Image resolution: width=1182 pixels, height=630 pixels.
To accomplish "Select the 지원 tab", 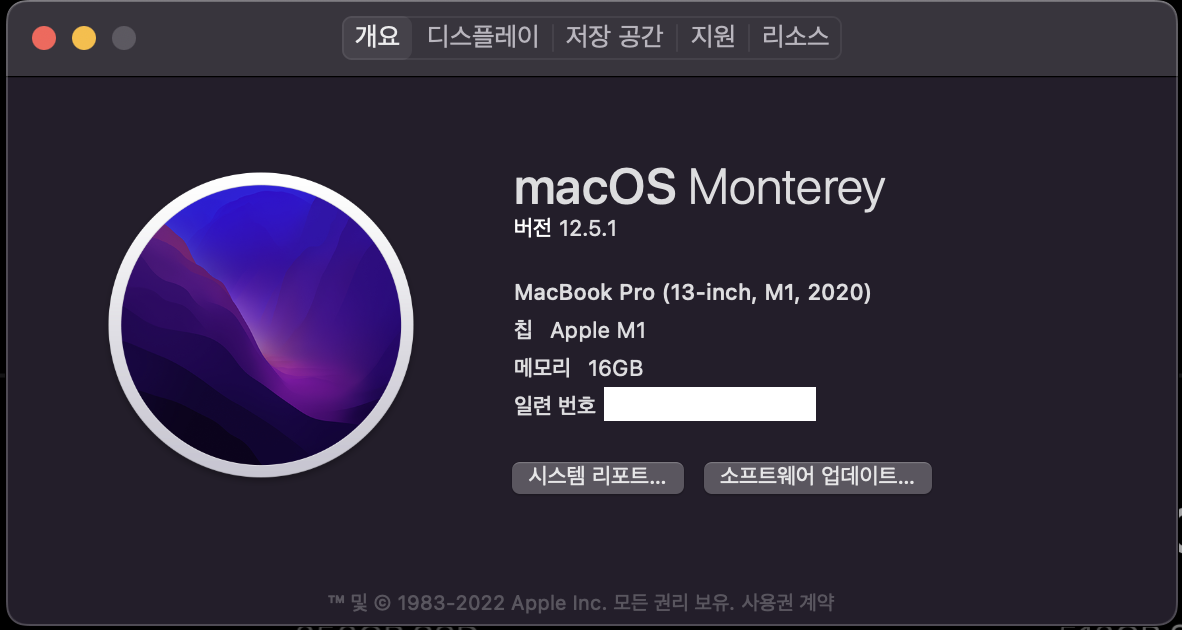I will (712, 37).
